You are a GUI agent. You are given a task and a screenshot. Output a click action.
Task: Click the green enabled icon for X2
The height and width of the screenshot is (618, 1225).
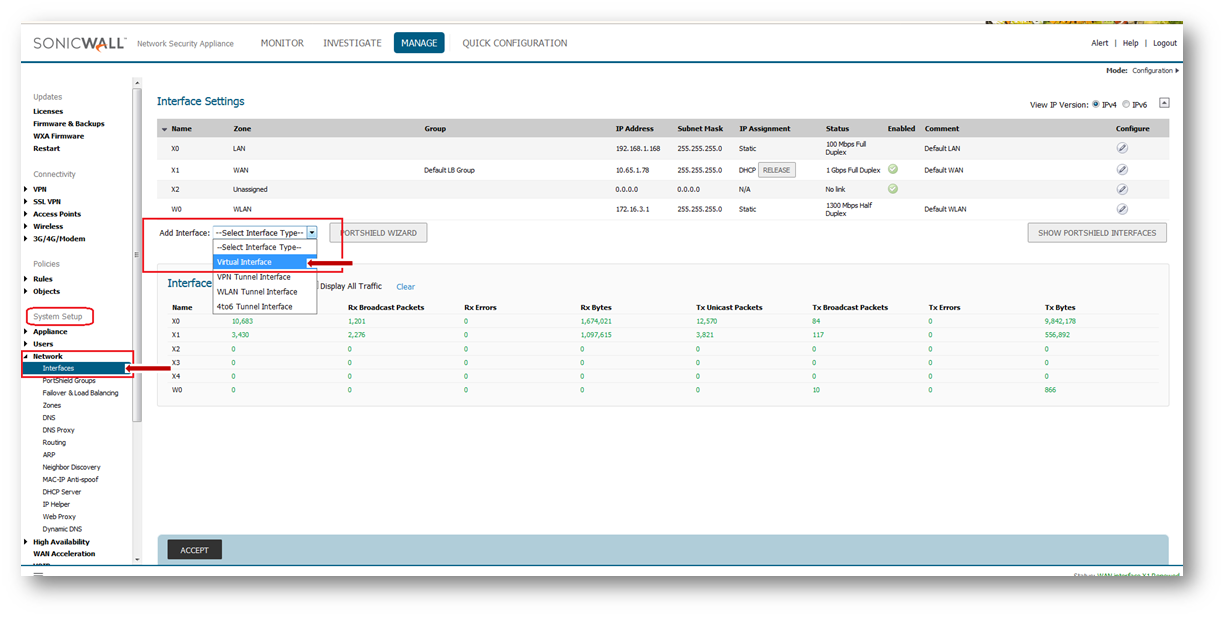(892, 188)
